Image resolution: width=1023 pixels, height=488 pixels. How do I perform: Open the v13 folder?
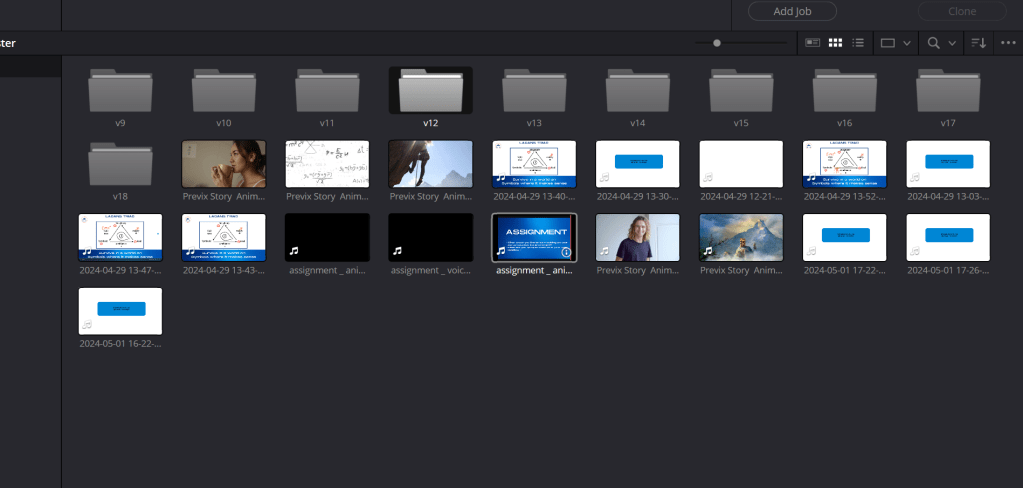[534, 91]
